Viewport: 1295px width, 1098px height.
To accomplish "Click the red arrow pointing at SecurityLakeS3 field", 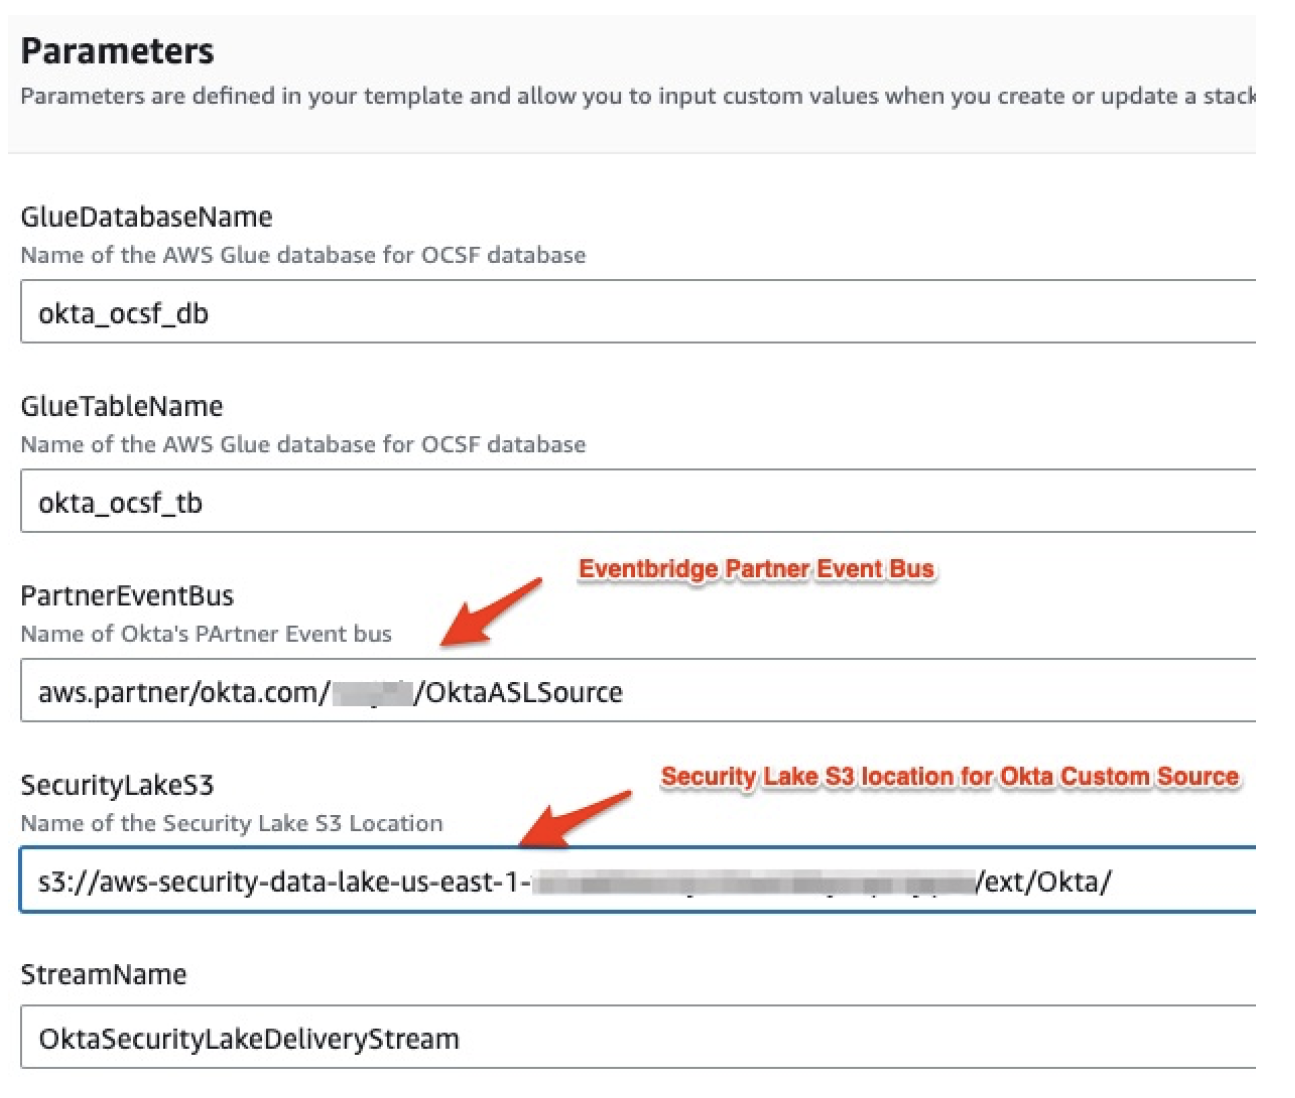I will [x=575, y=815].
